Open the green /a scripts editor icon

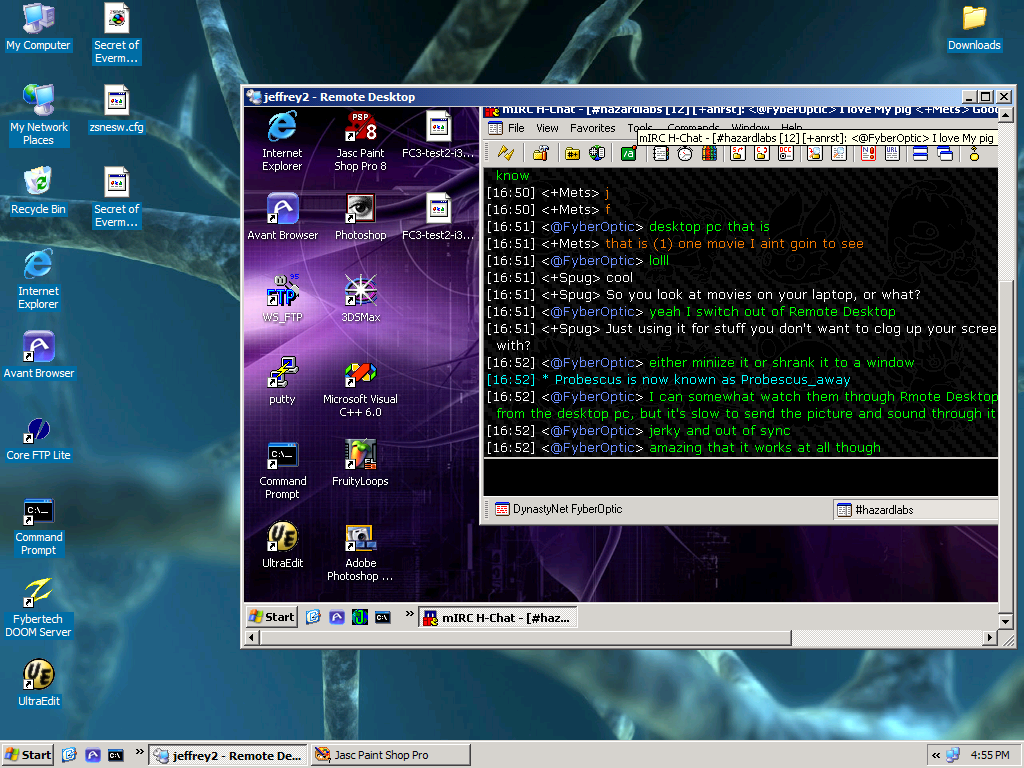point(628,153)
